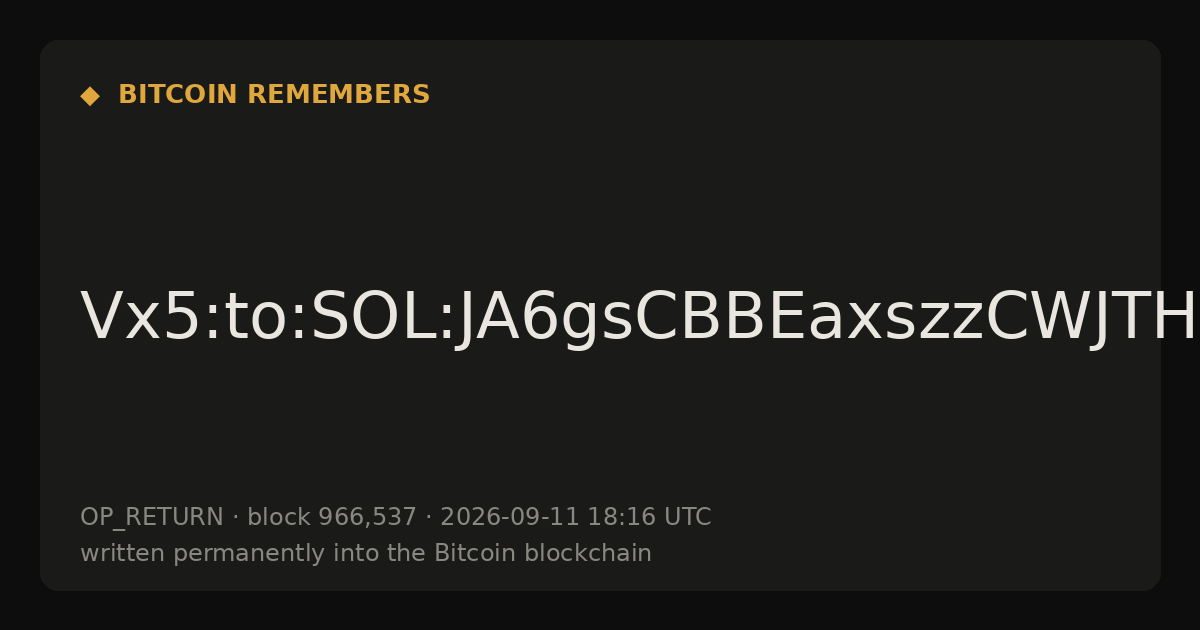The width and height of the screenshot is (1200, 630).
Task: Click the empty card area below the header
Action: point(600,200)
